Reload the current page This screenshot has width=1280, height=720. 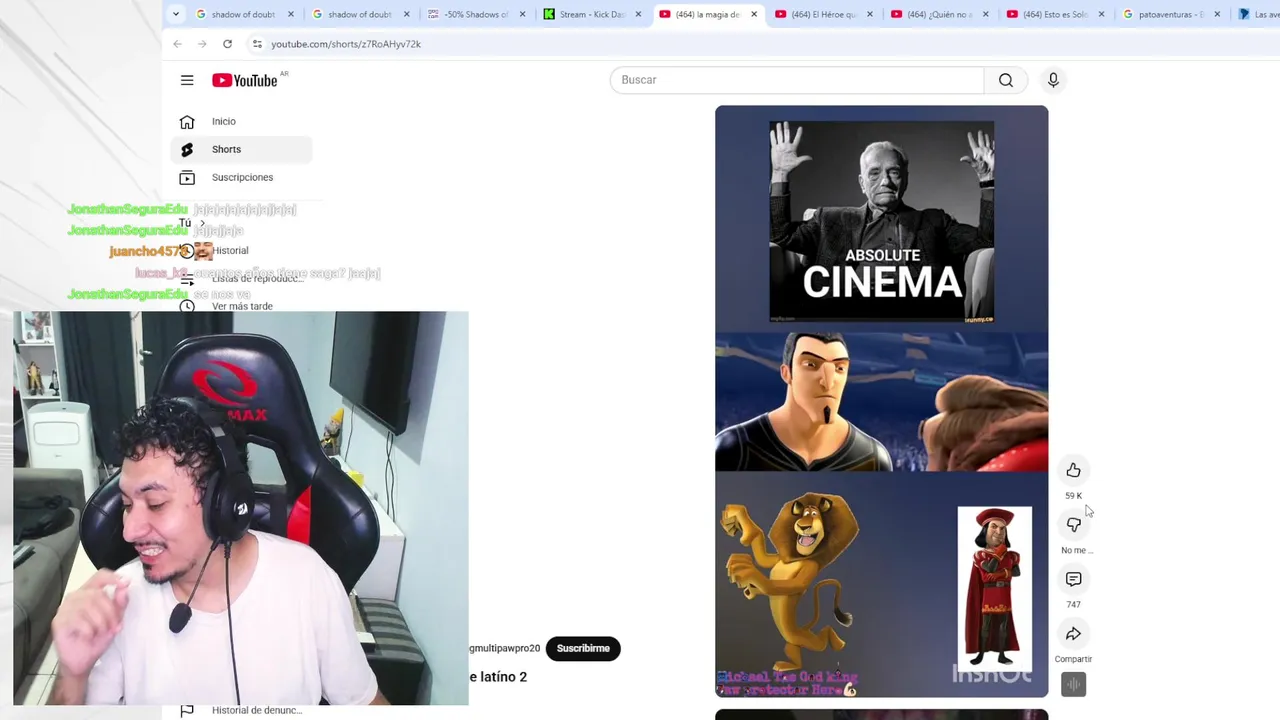pyautogui.click(x=227, y=44)
